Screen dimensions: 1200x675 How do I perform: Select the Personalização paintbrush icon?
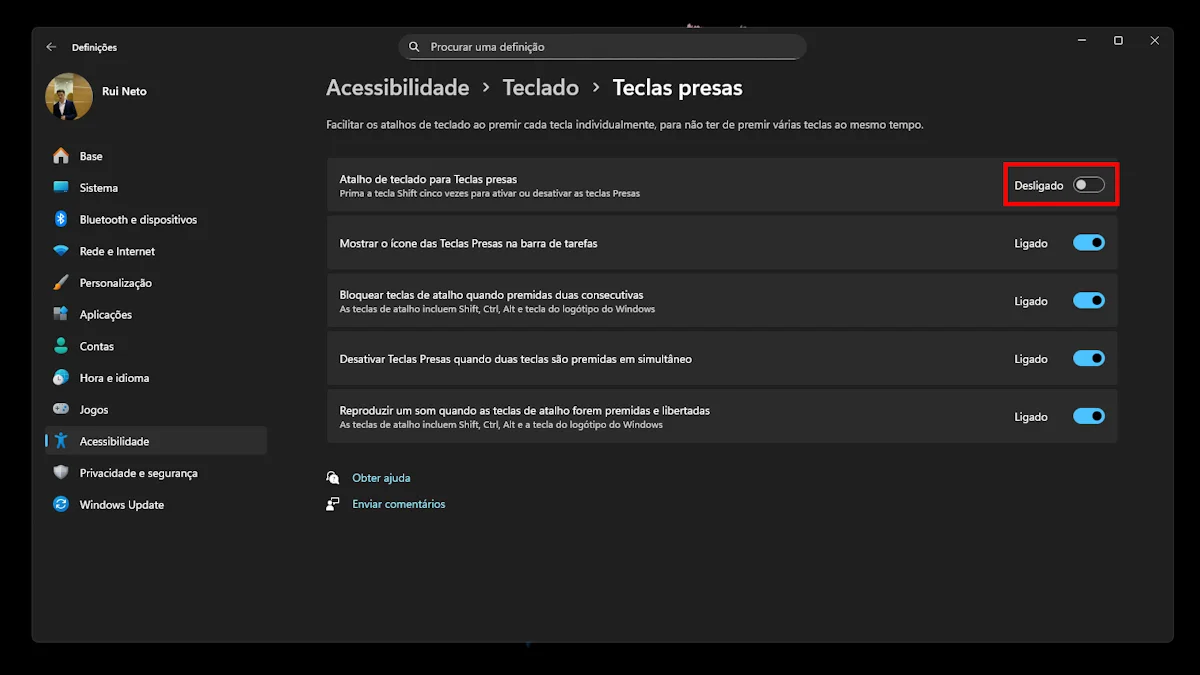point(61,283)
